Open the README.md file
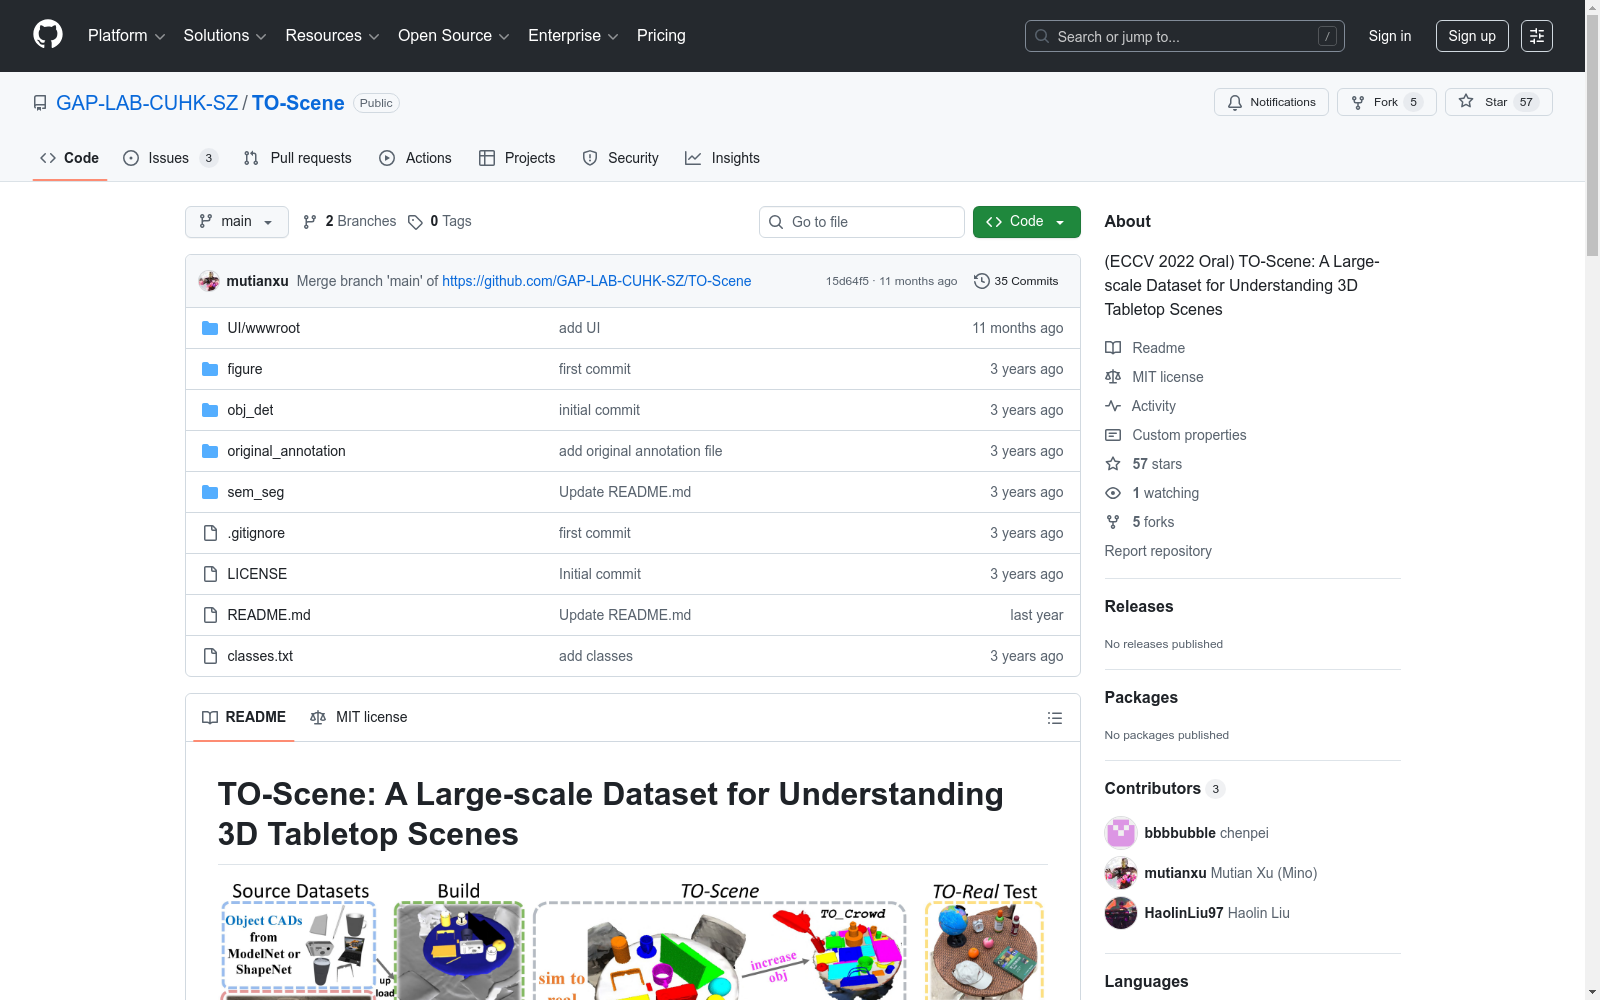Screen dimensions: 1600x1000 (x=269, y=615)
